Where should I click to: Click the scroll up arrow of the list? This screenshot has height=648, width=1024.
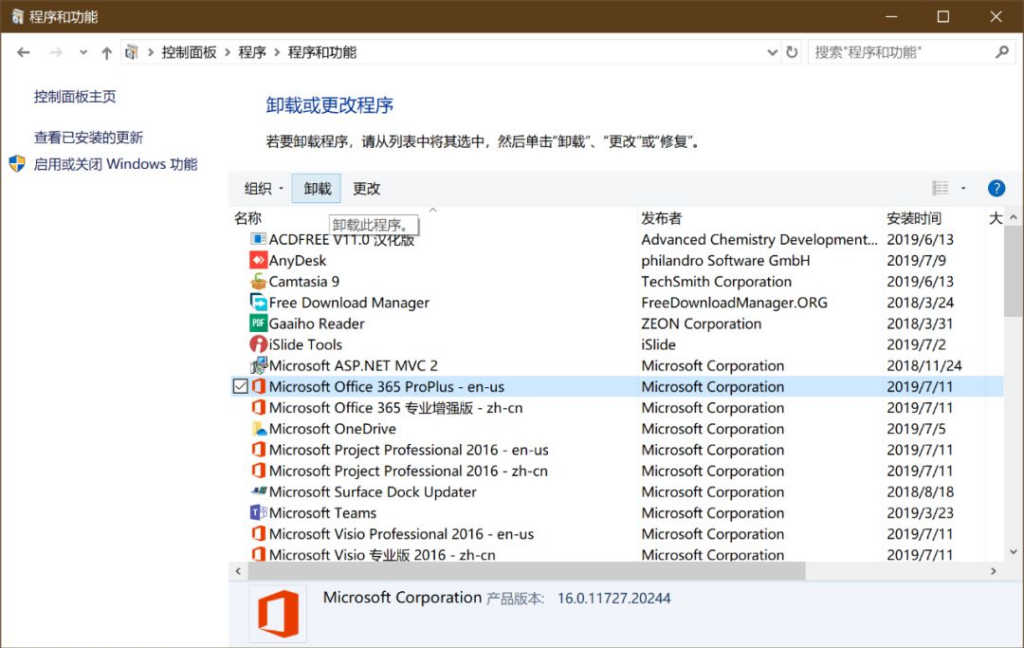coord(1013,217)
